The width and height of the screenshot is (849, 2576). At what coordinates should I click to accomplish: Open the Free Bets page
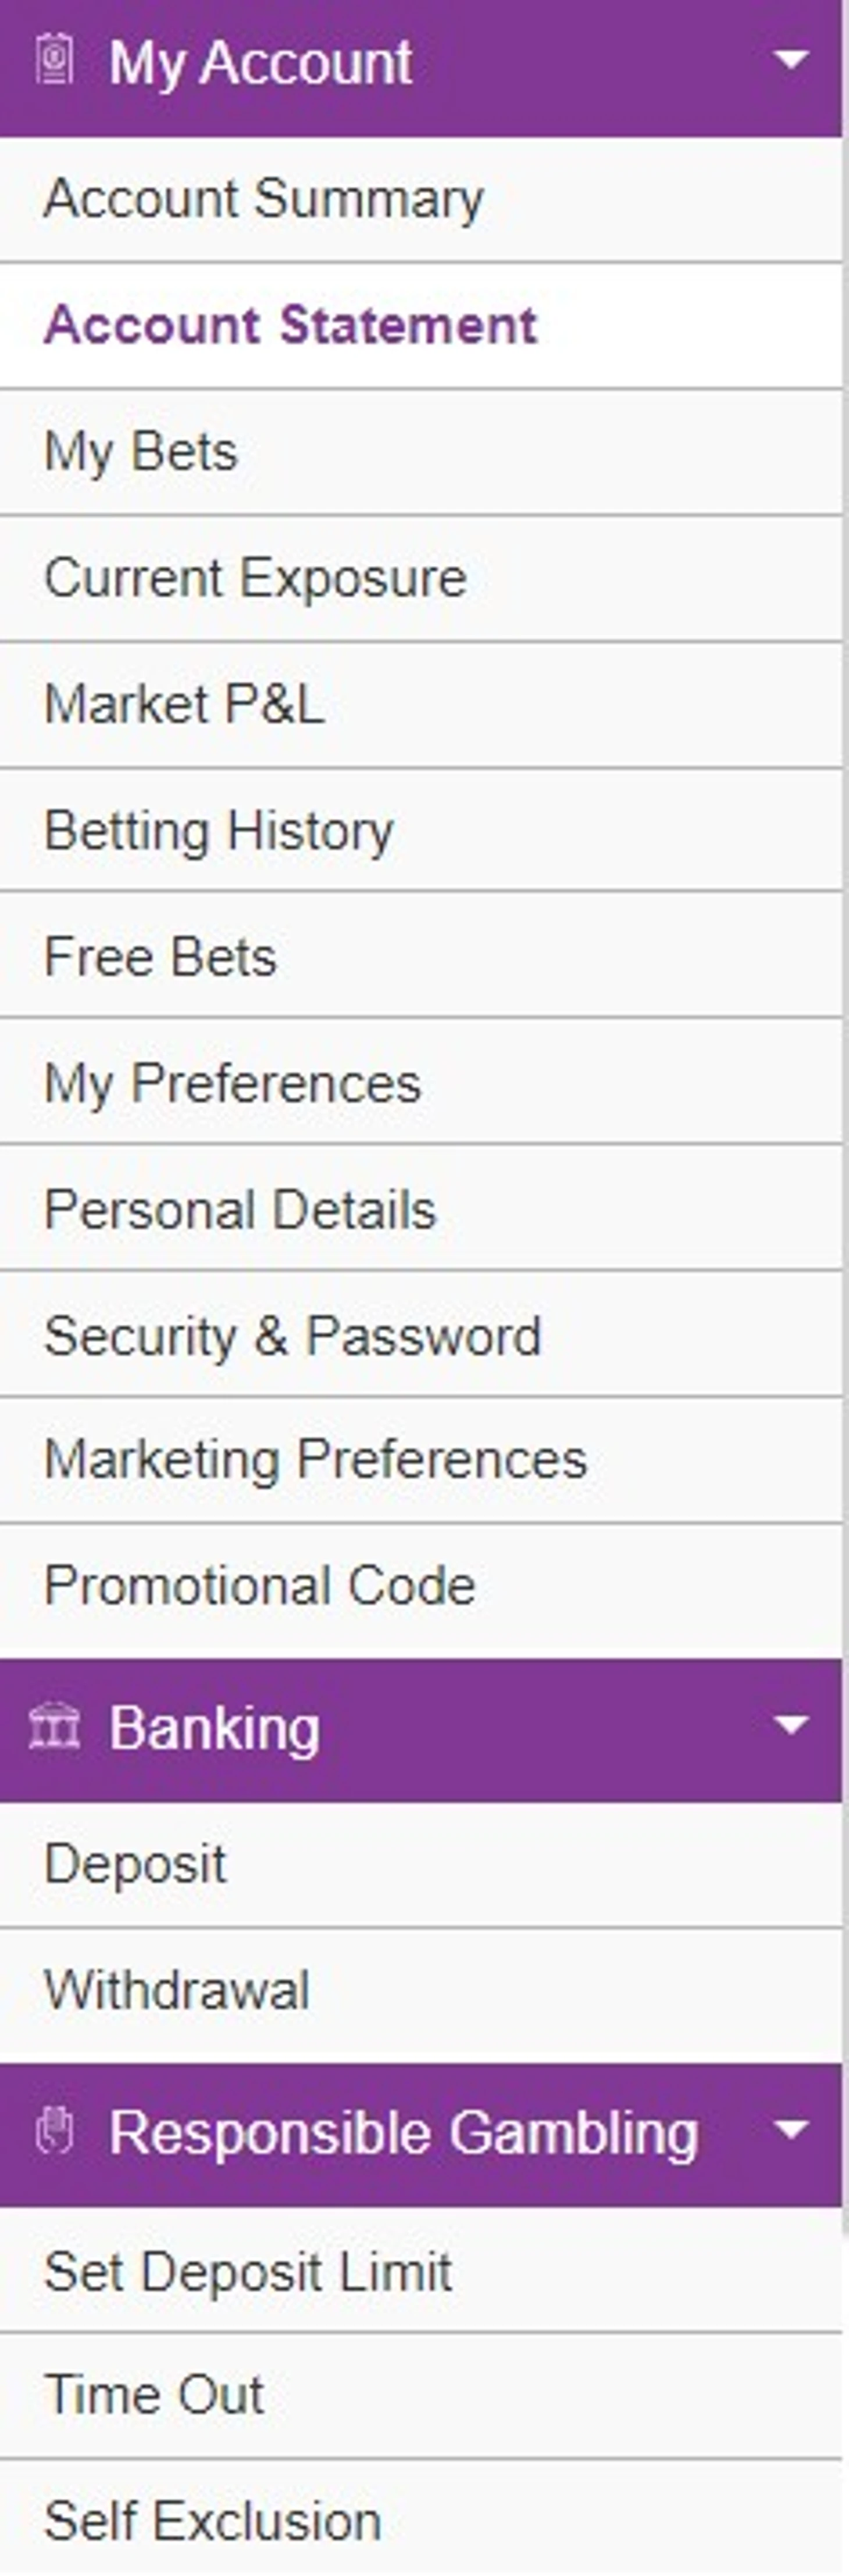click(421, 956)
